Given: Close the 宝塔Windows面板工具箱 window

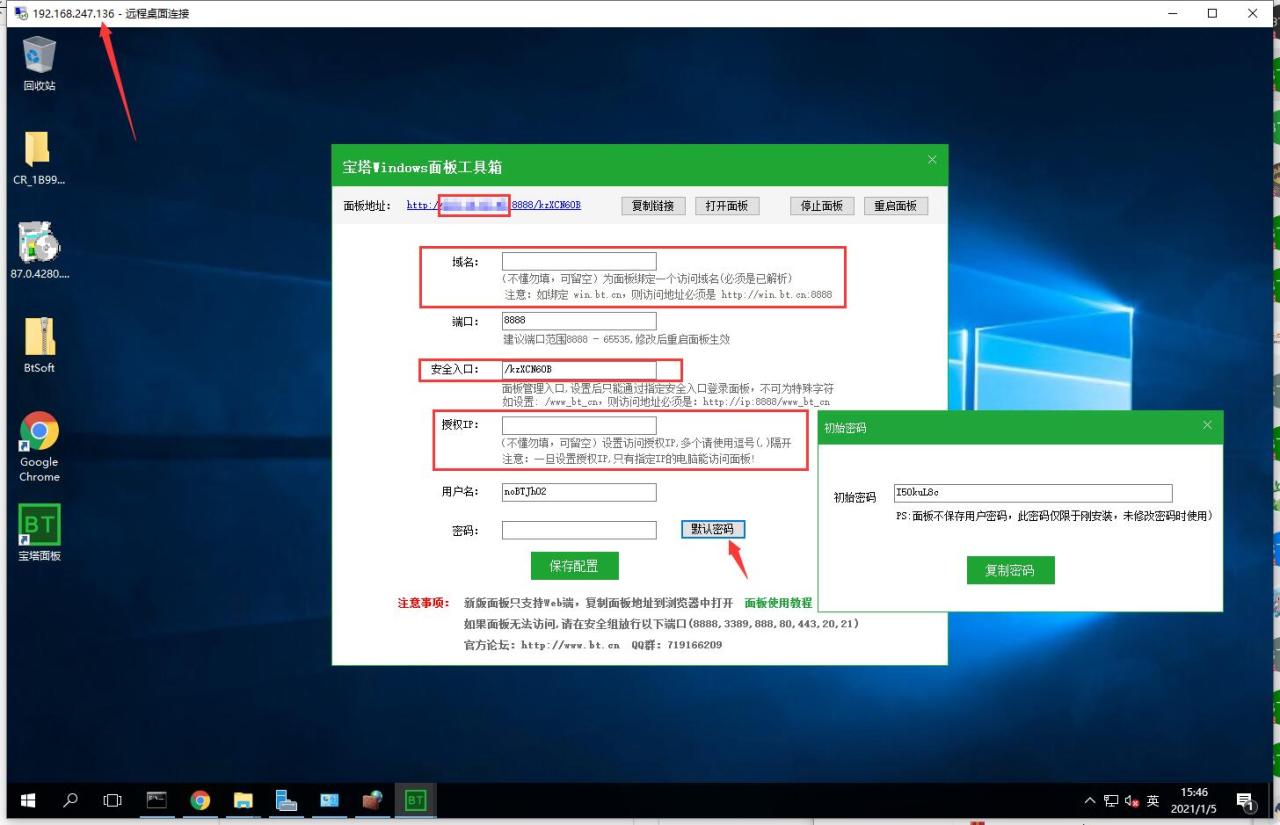Looking at the screenshot, I should tap(932, 160).
